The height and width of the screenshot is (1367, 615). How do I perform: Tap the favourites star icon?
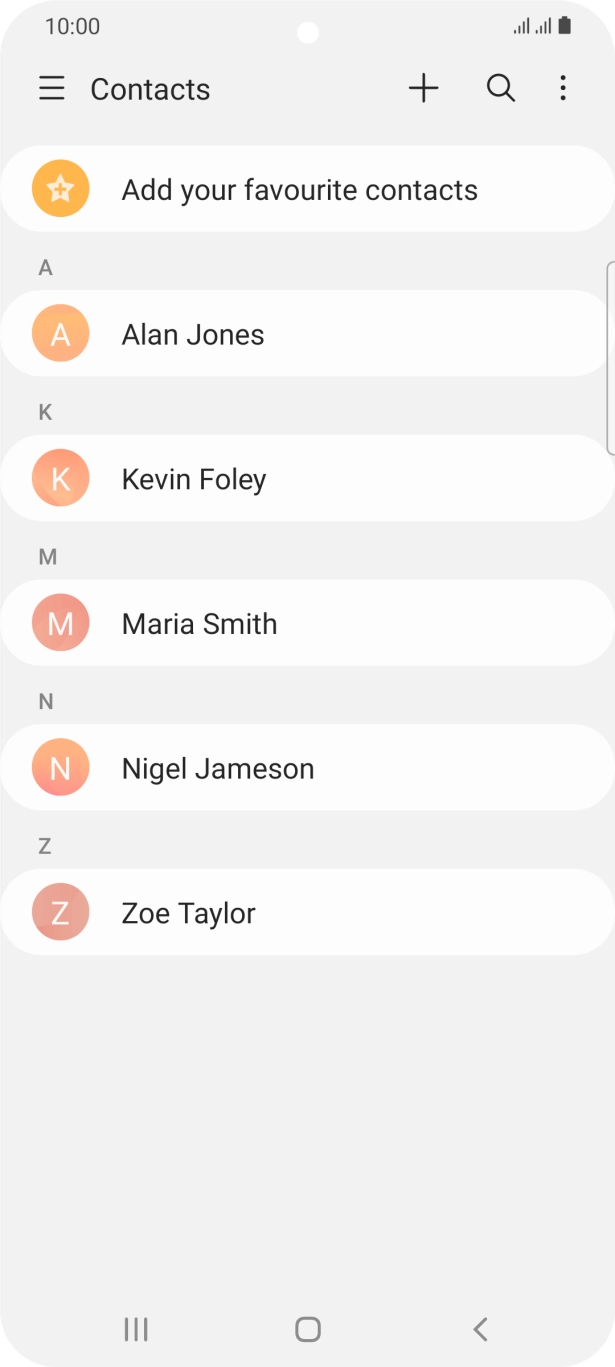click(x=59, y=188)
